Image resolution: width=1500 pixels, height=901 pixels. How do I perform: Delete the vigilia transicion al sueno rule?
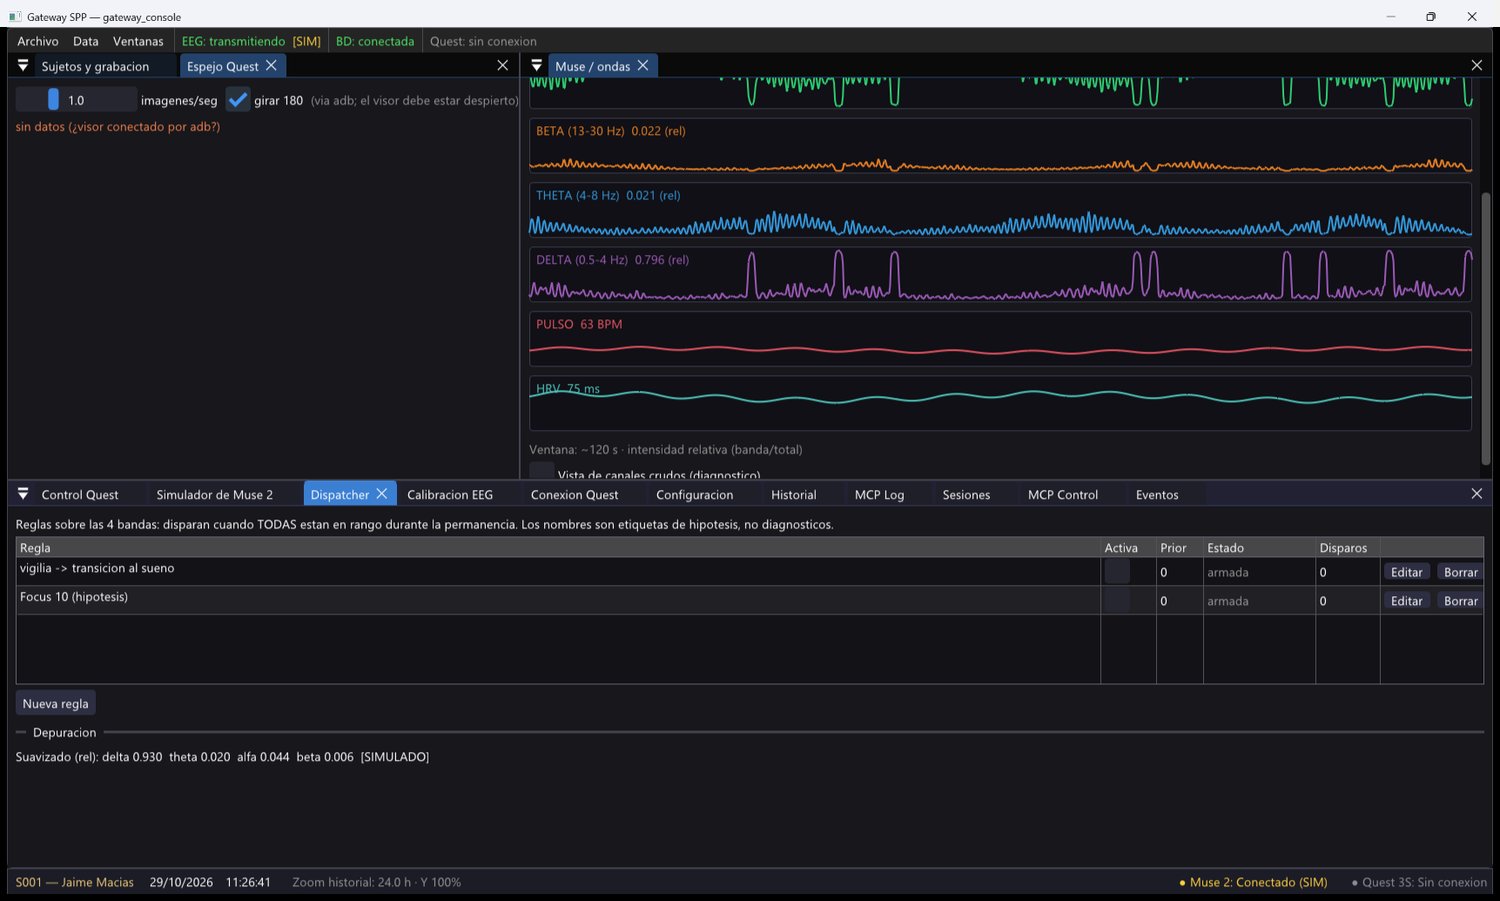pos(1460,572)
